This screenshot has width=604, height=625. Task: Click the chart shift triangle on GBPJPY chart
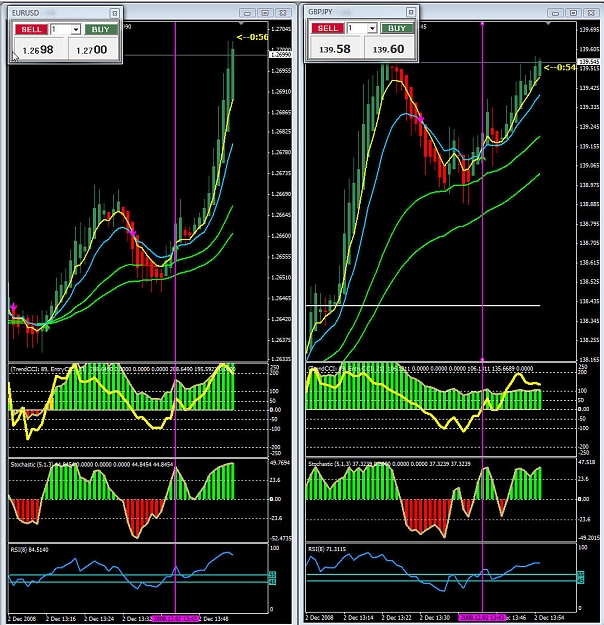click(549, 24)
